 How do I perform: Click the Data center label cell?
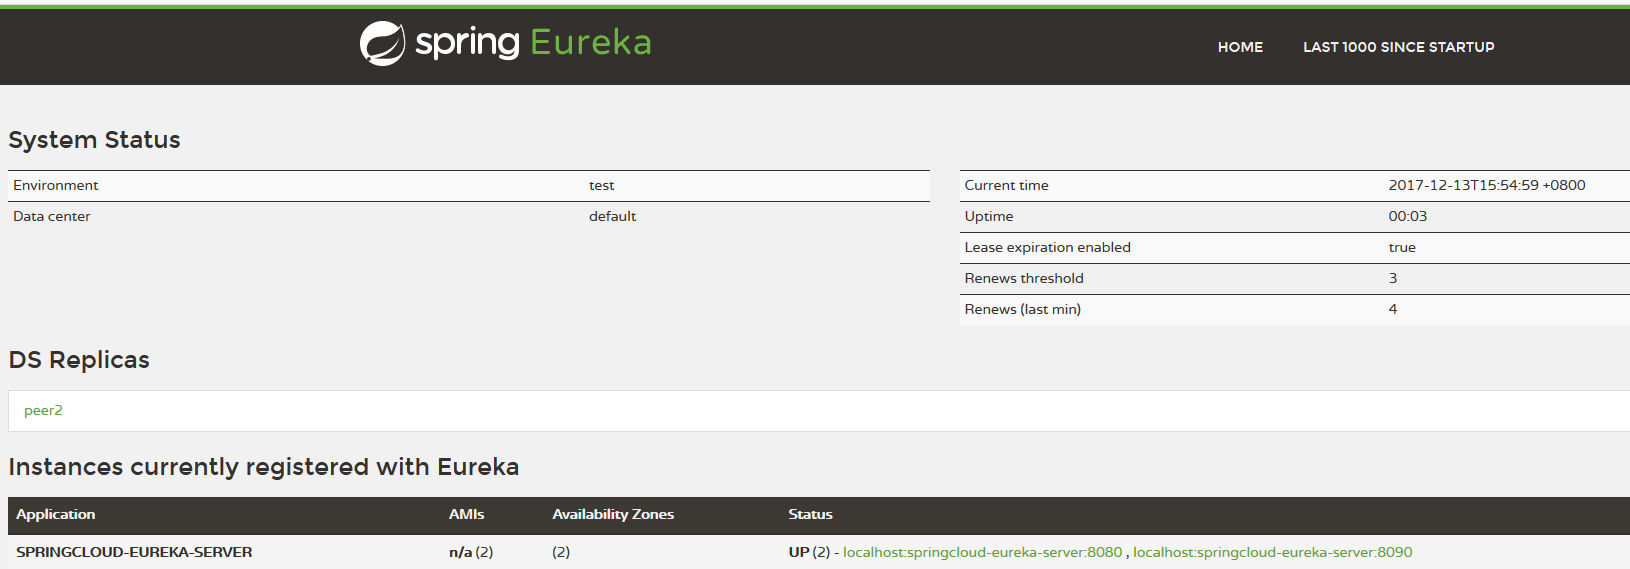point(52,216)
